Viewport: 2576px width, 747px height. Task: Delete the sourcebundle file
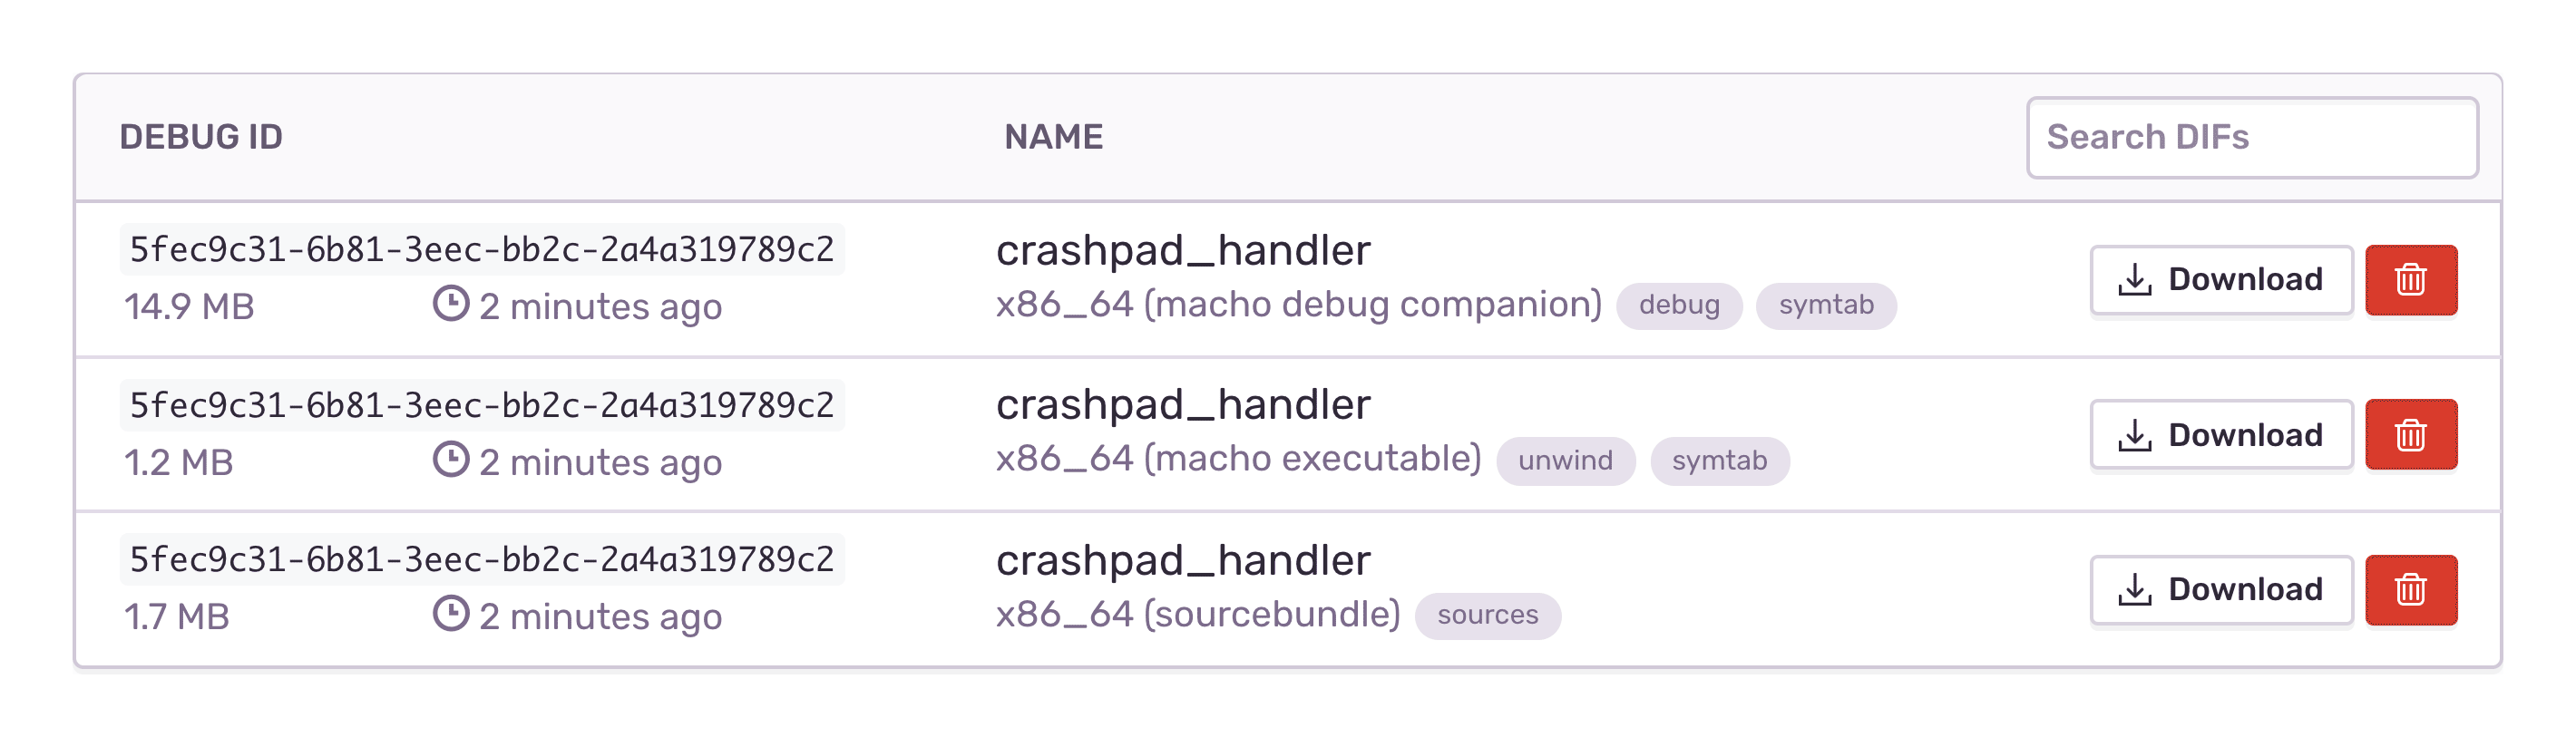pos(2410,590)
